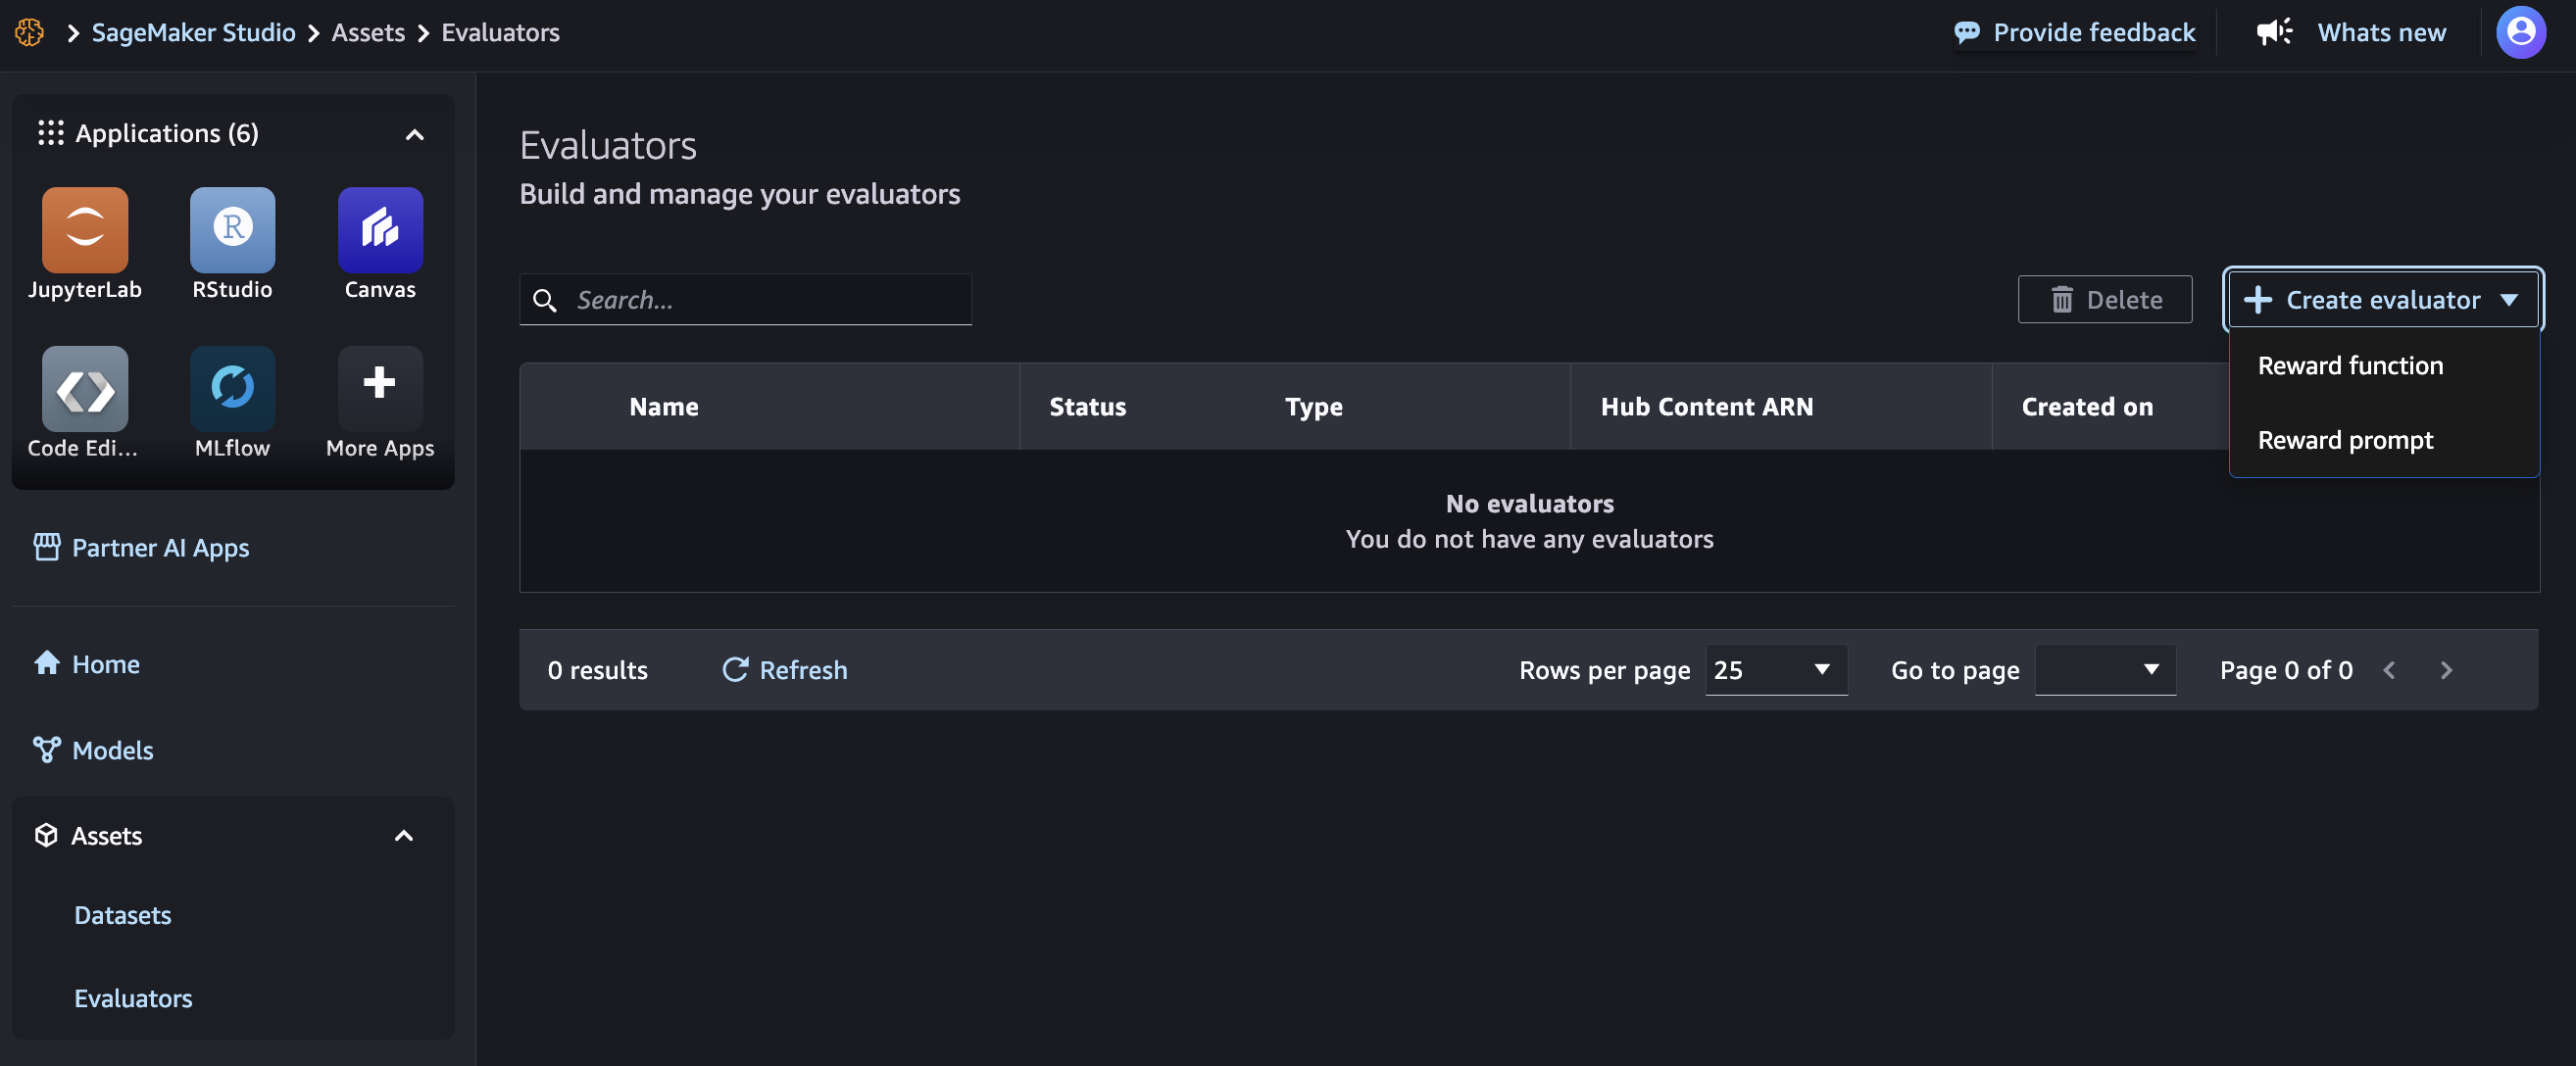Image resolution: width=2576 pixels, height=1066 pixels.
Task: Go to next page arrow
Action: click(x=2446, y=670)
